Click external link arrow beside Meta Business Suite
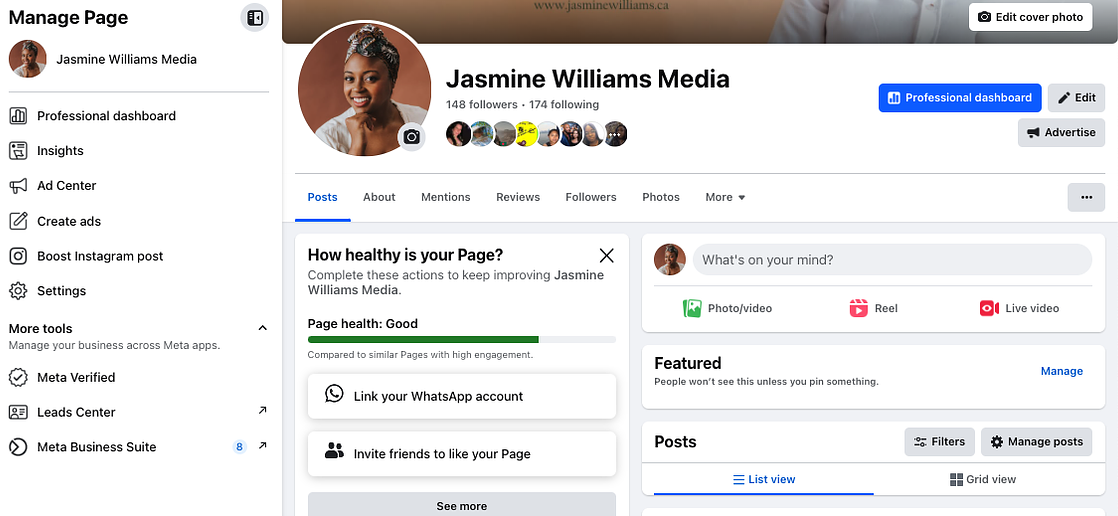The image size is (1118, 516). click(x=262, y=445)
